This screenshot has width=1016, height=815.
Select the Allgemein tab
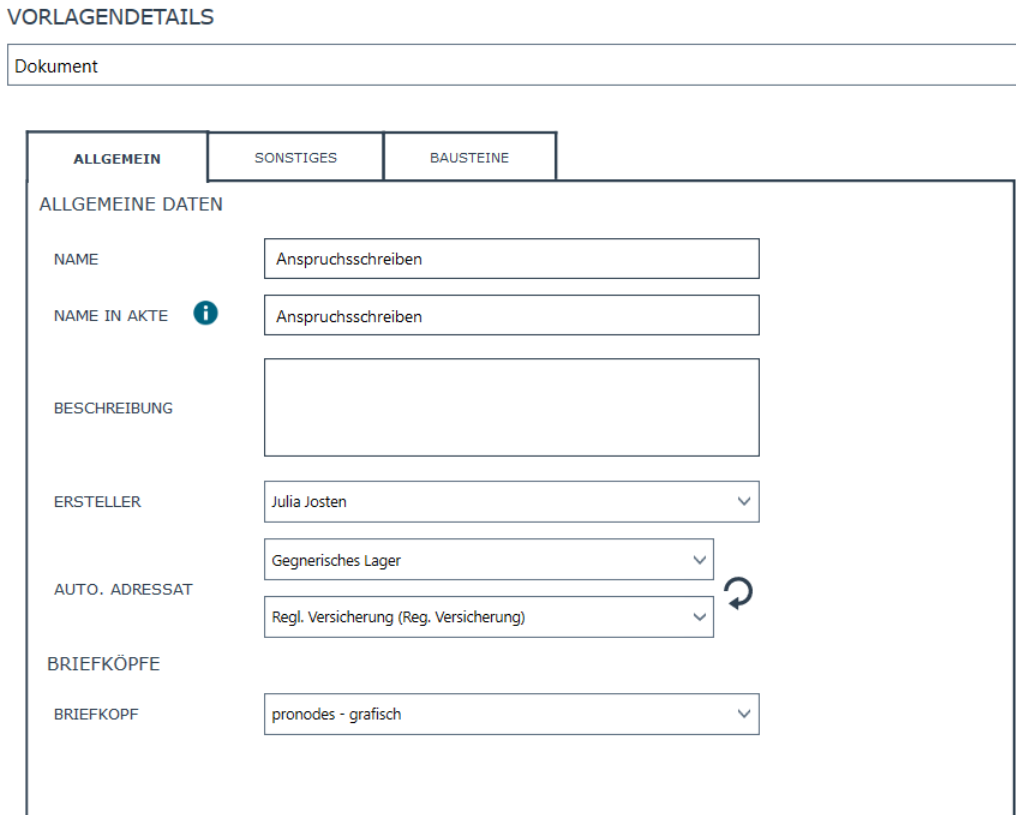click(x=117, y=159)
